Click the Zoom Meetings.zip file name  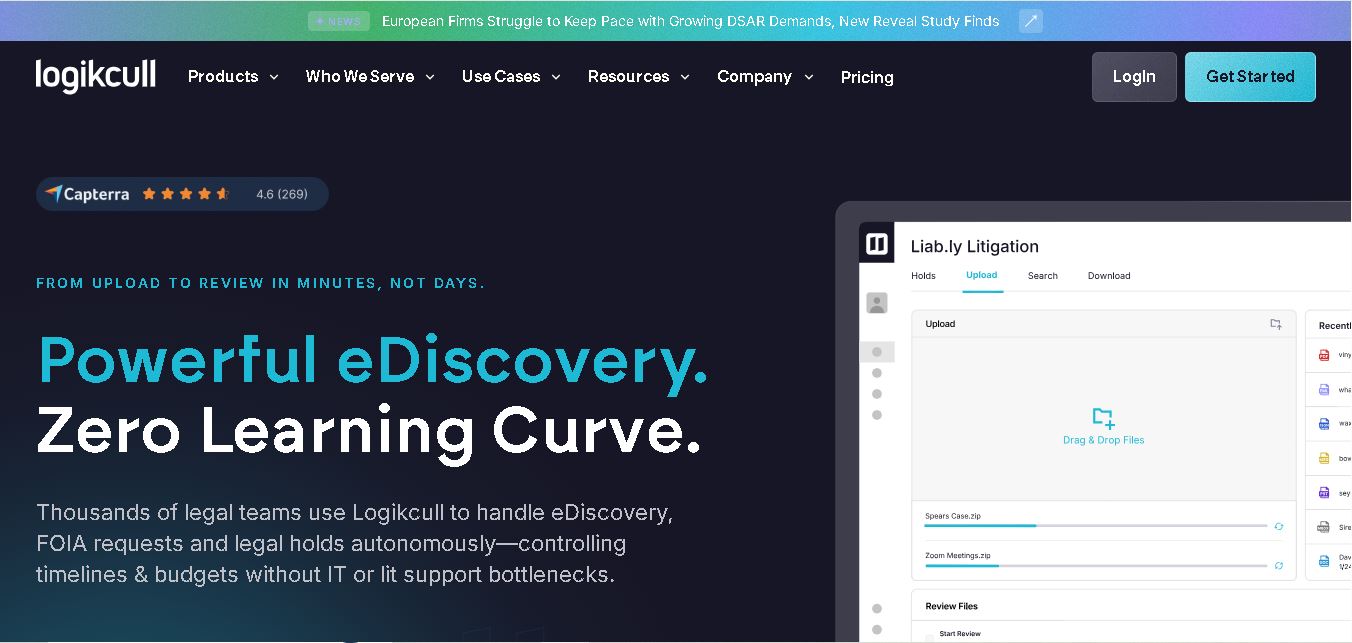coord(958,556)
